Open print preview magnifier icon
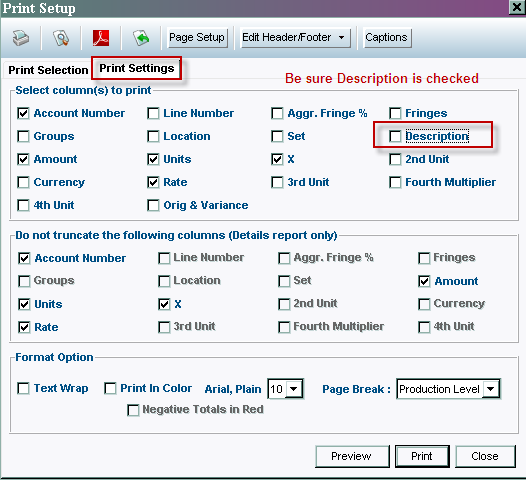 coord(61,38)
